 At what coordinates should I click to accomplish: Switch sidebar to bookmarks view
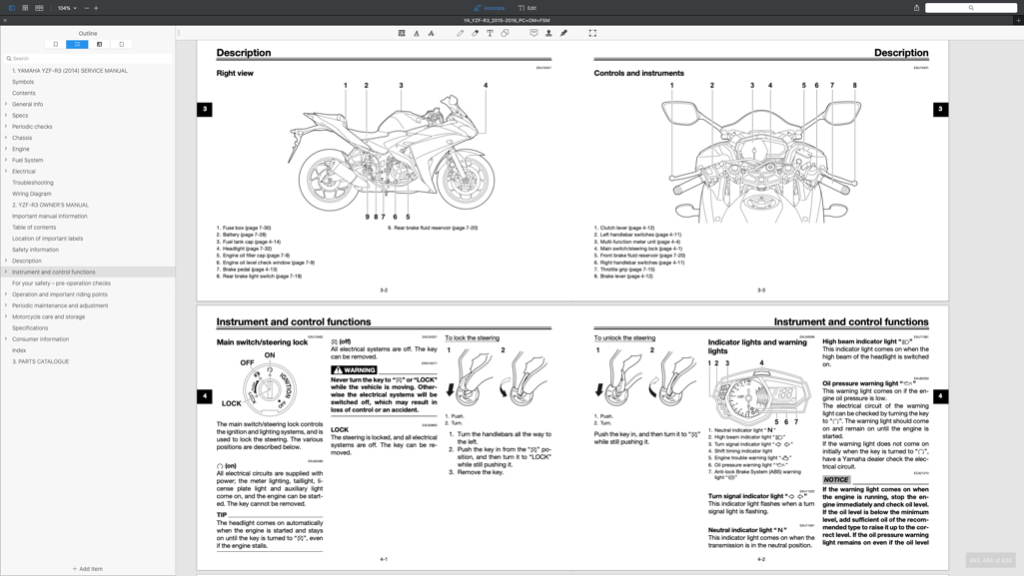[56, 44]
